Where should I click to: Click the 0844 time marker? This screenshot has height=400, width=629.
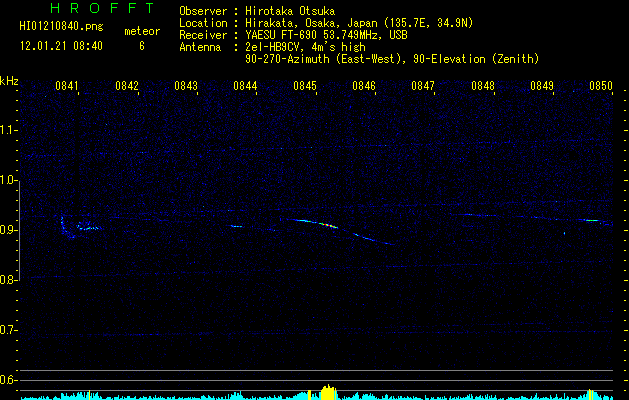coord(245,86)
